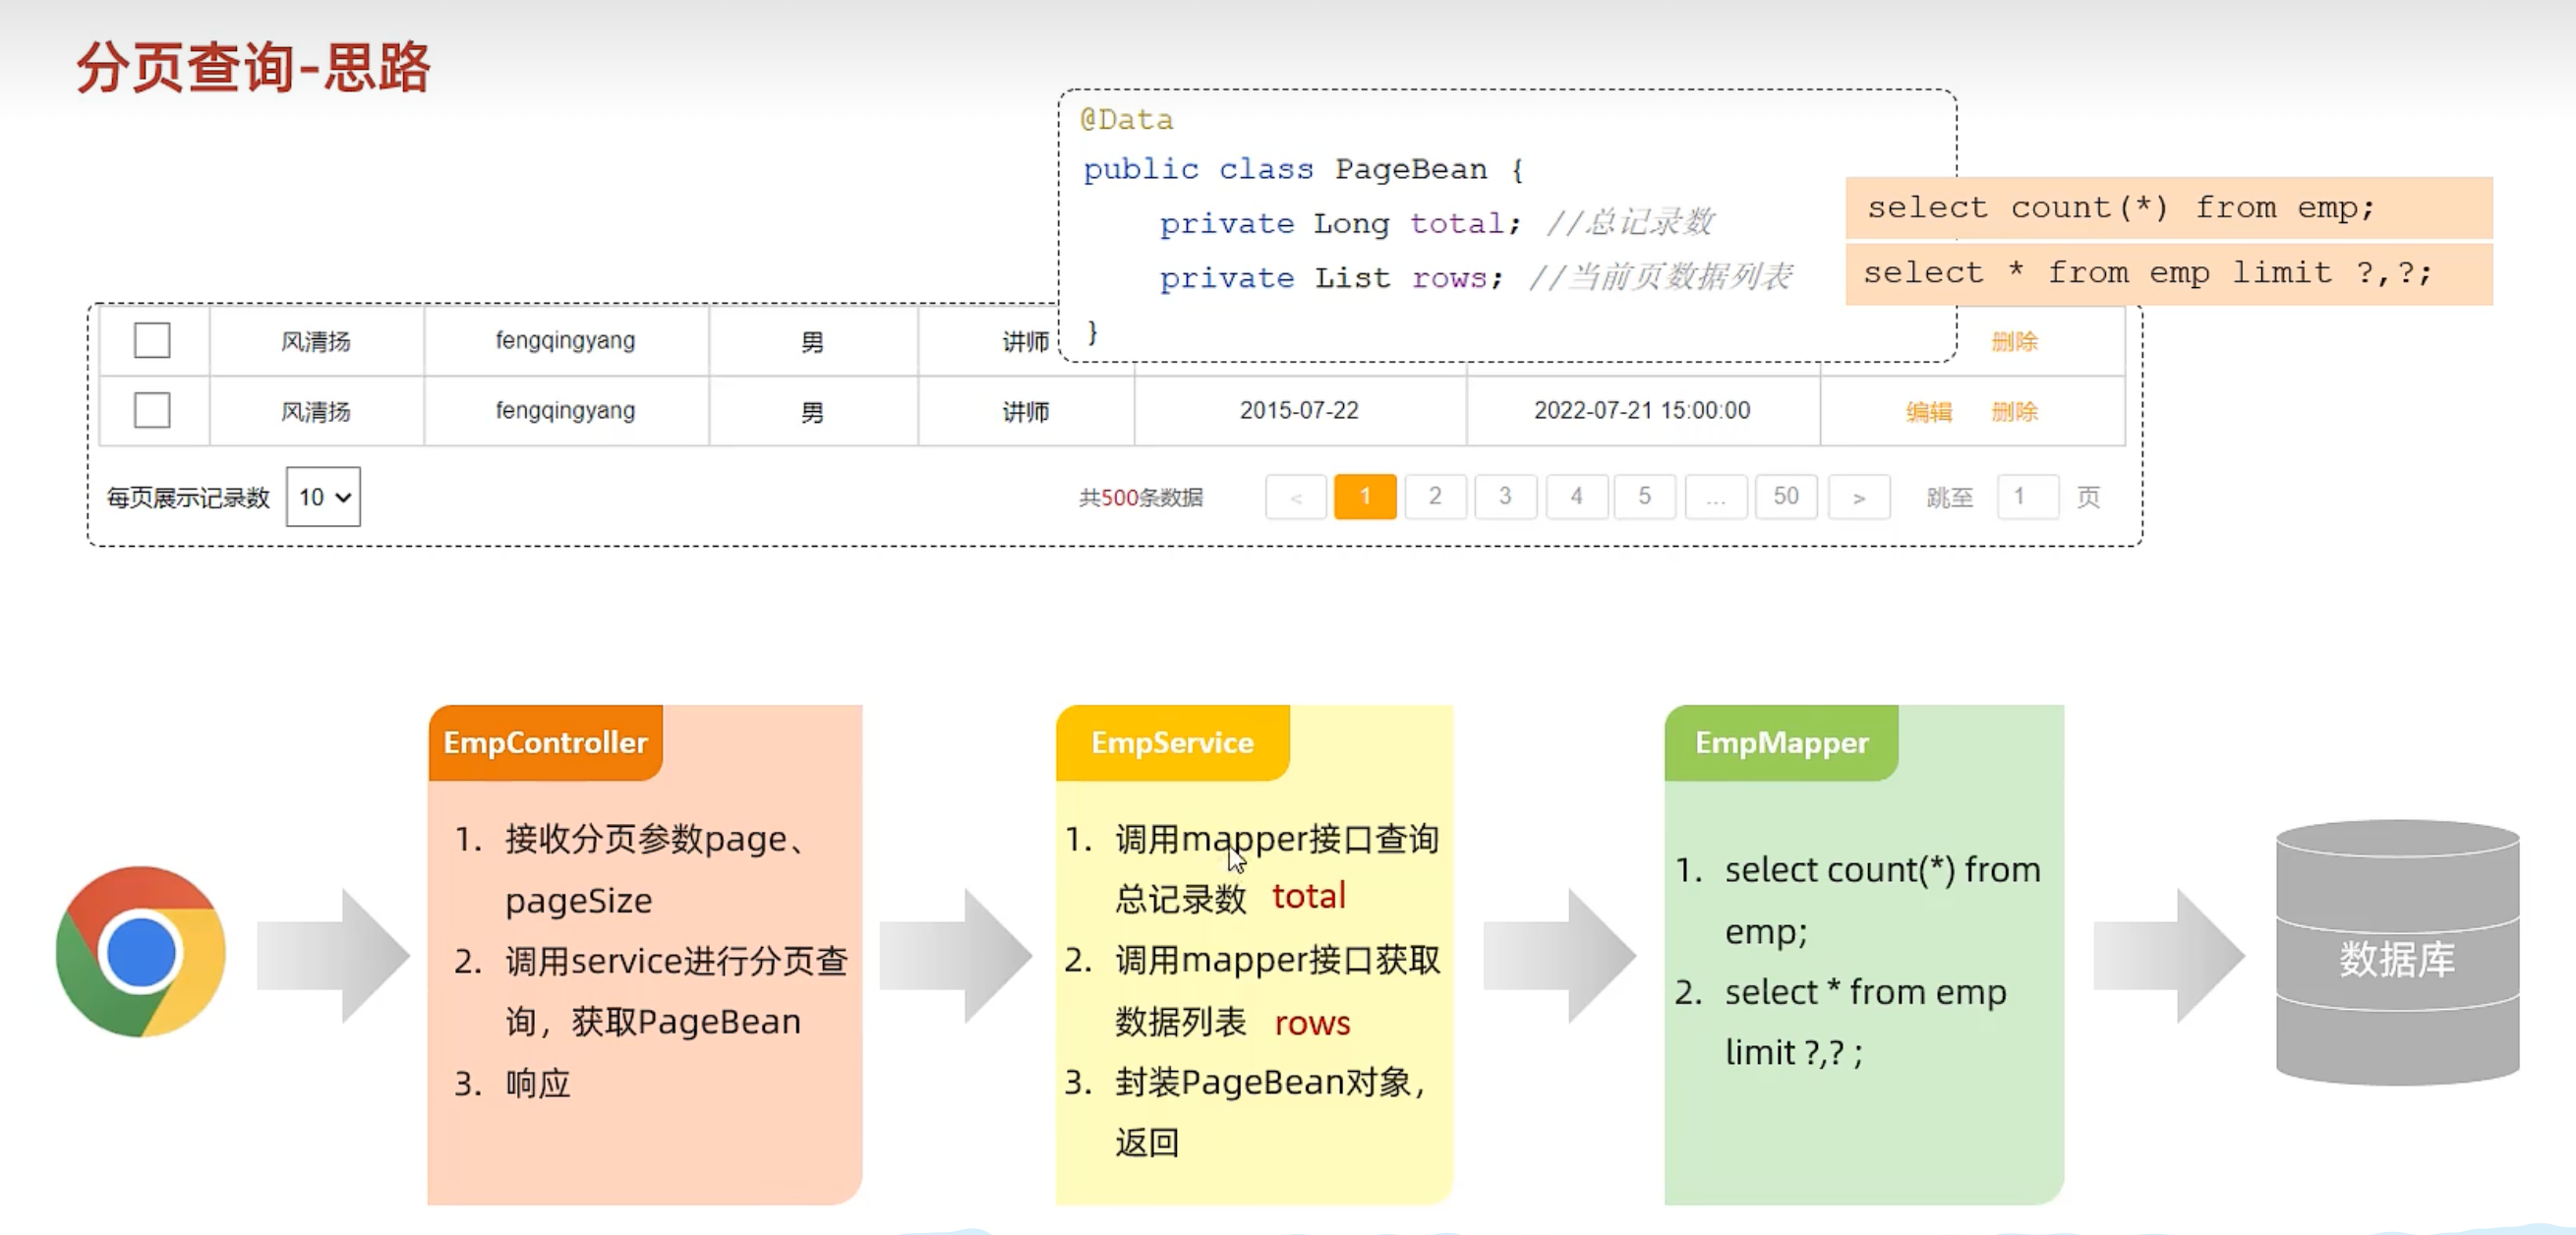Image resolution: width=2576 pixels, height=1235 pixels.
Task: Click the Chrome browser icon
Action: coord(141,951)
